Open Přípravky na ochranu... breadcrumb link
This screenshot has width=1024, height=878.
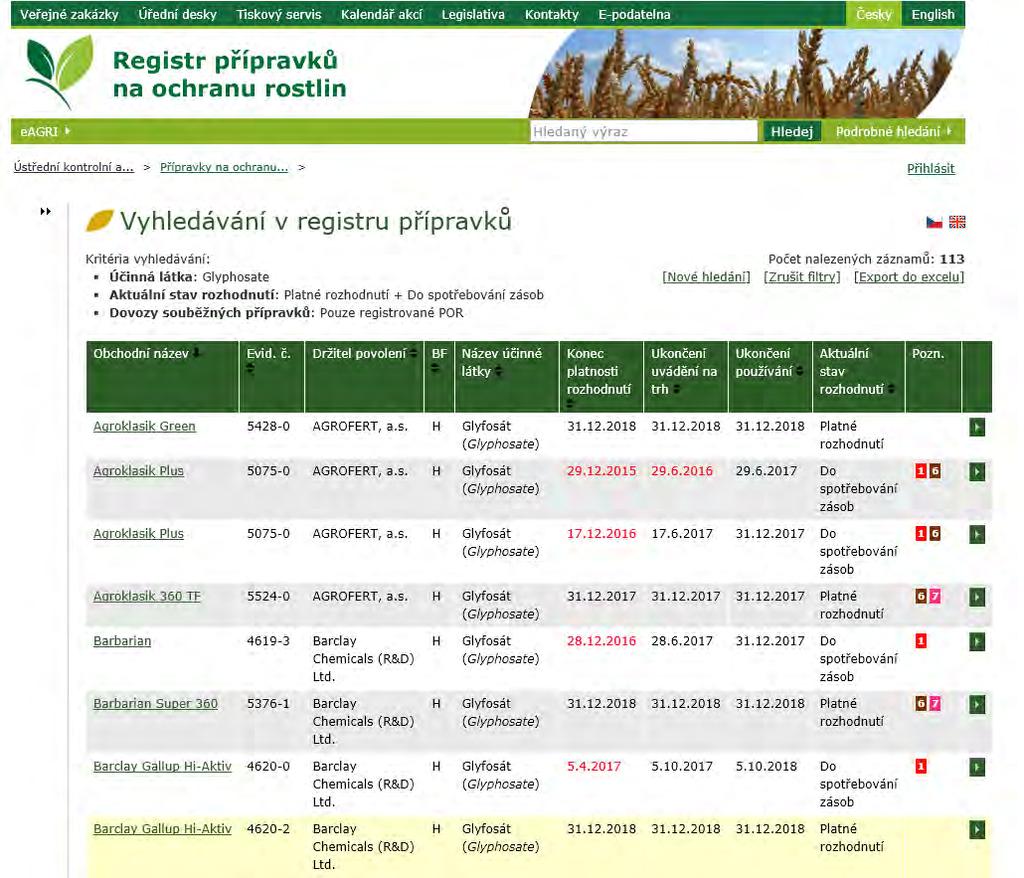(224, 167)
